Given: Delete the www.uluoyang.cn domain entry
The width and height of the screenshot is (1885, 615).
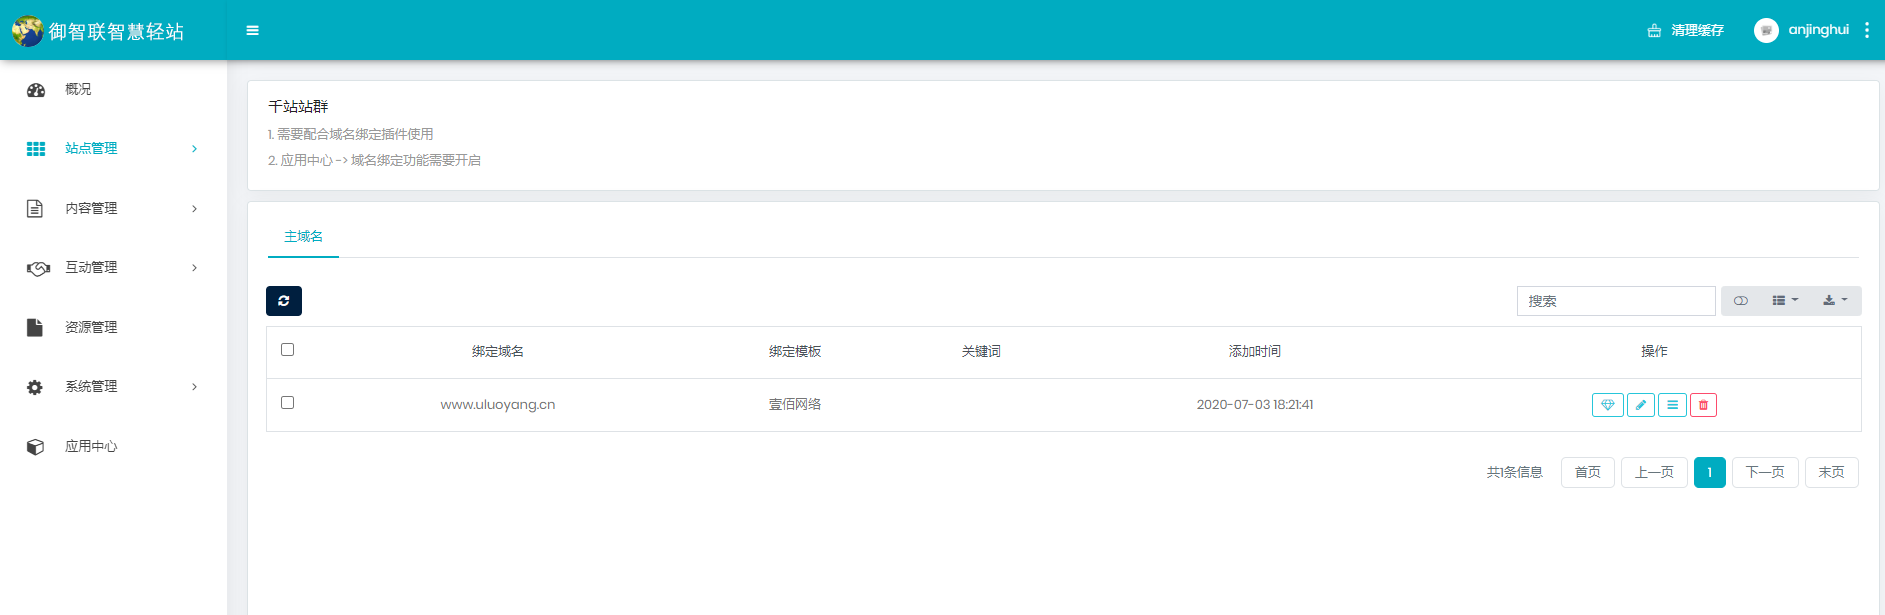Looking at the screenshot, I should (x=1703, y=405).
